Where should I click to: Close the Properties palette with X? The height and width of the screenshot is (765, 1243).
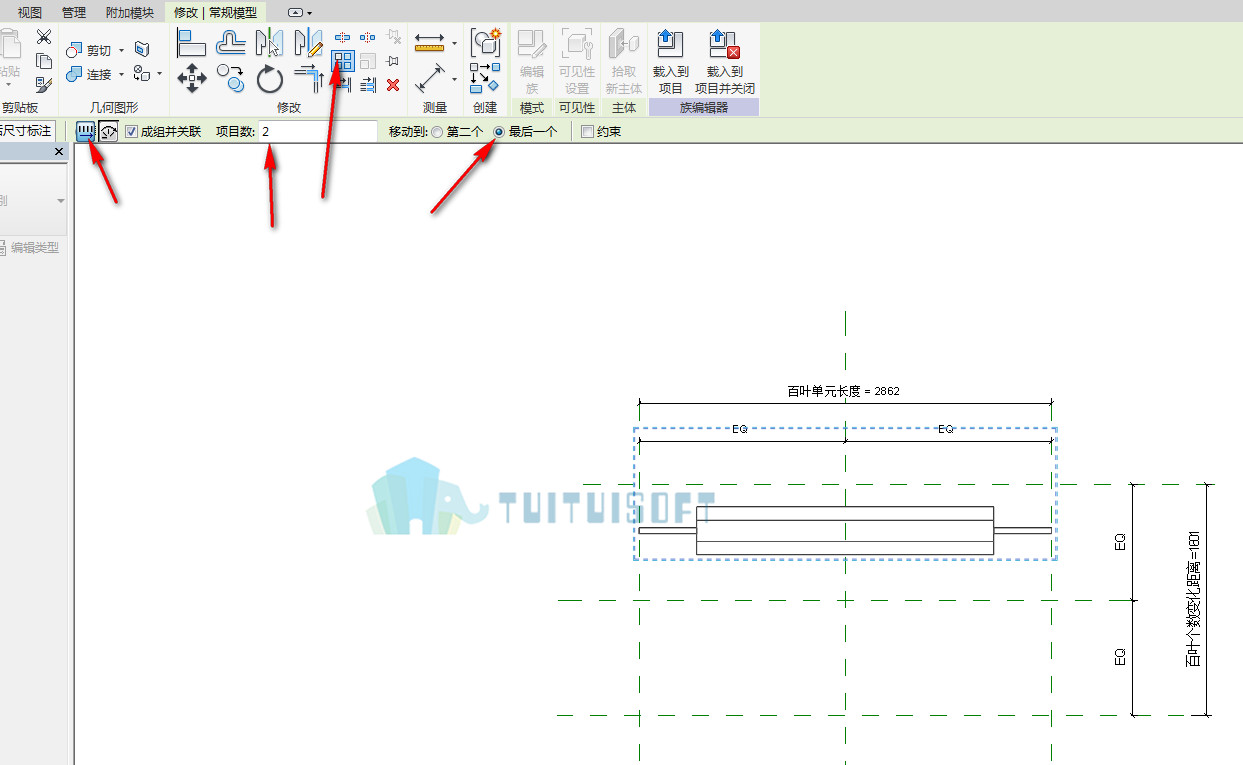pos(59,152)
